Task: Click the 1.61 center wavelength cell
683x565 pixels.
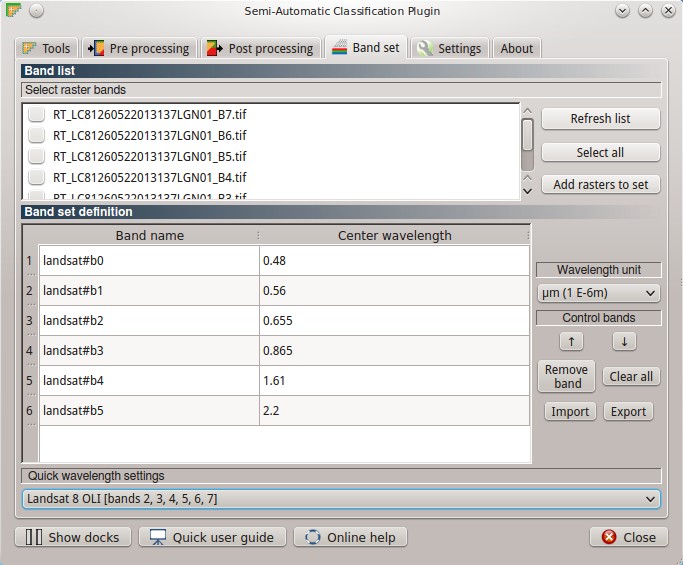Action: pyautogui.click(x=395, y=381)
